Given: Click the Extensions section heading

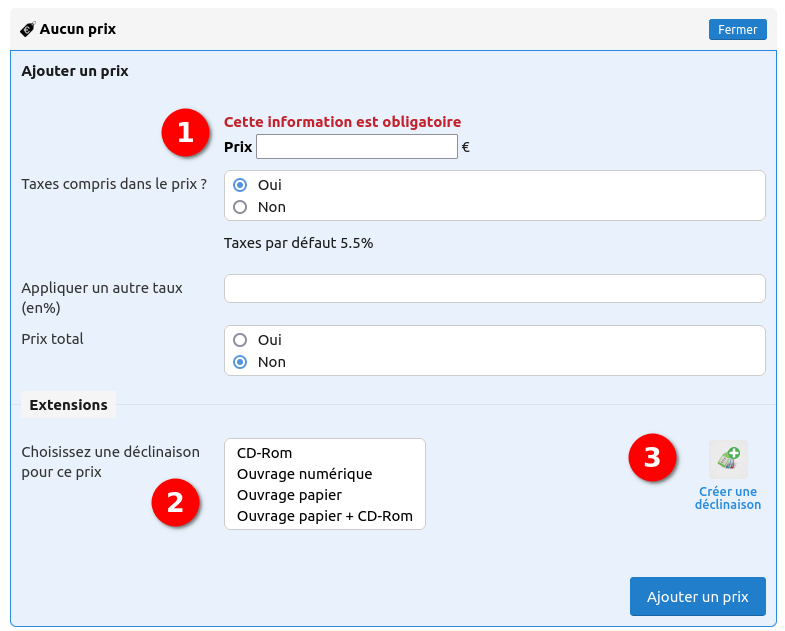Looking at the screenshot, I should pyautogui.click(x=69, y=405).
